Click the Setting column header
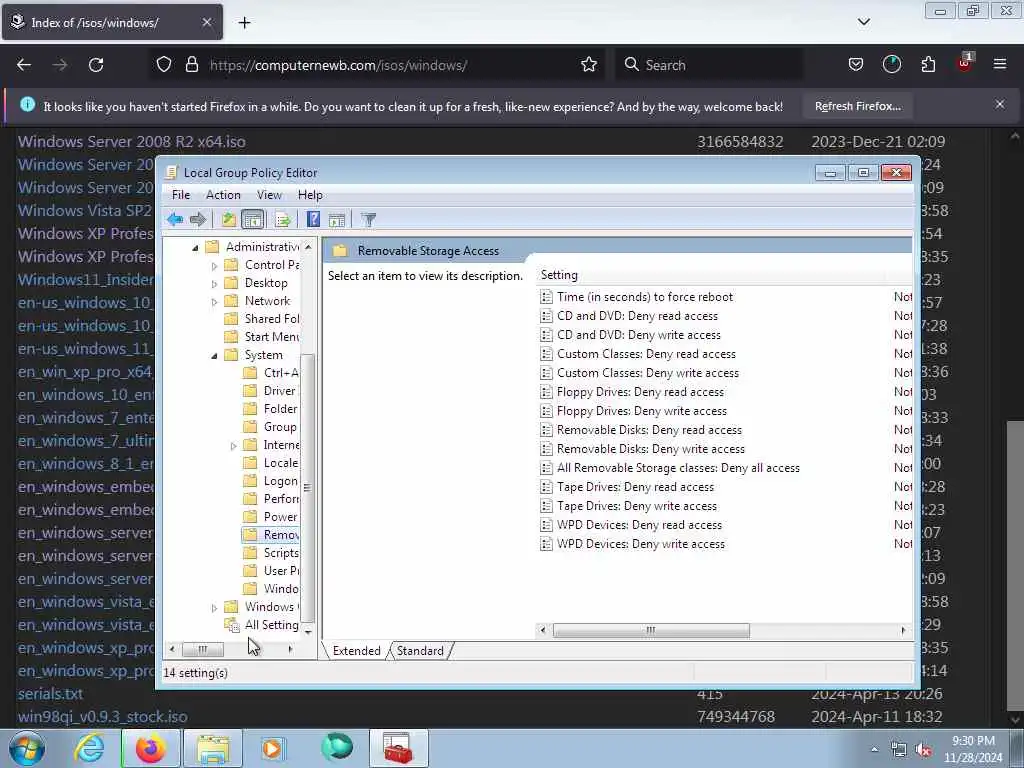 pos(712,275)
